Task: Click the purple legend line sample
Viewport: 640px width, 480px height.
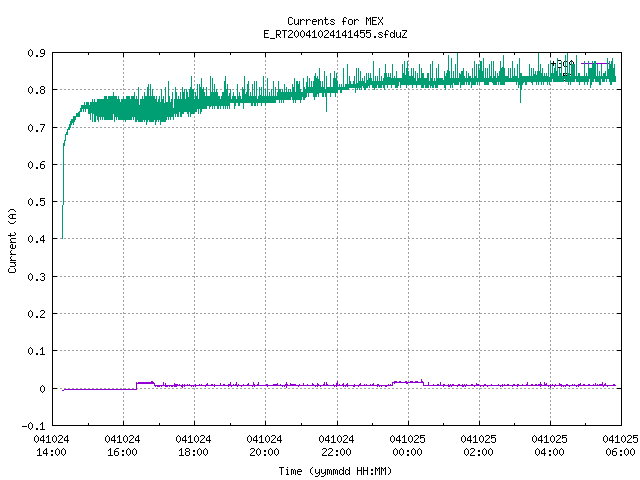Action: click(598, 63)
